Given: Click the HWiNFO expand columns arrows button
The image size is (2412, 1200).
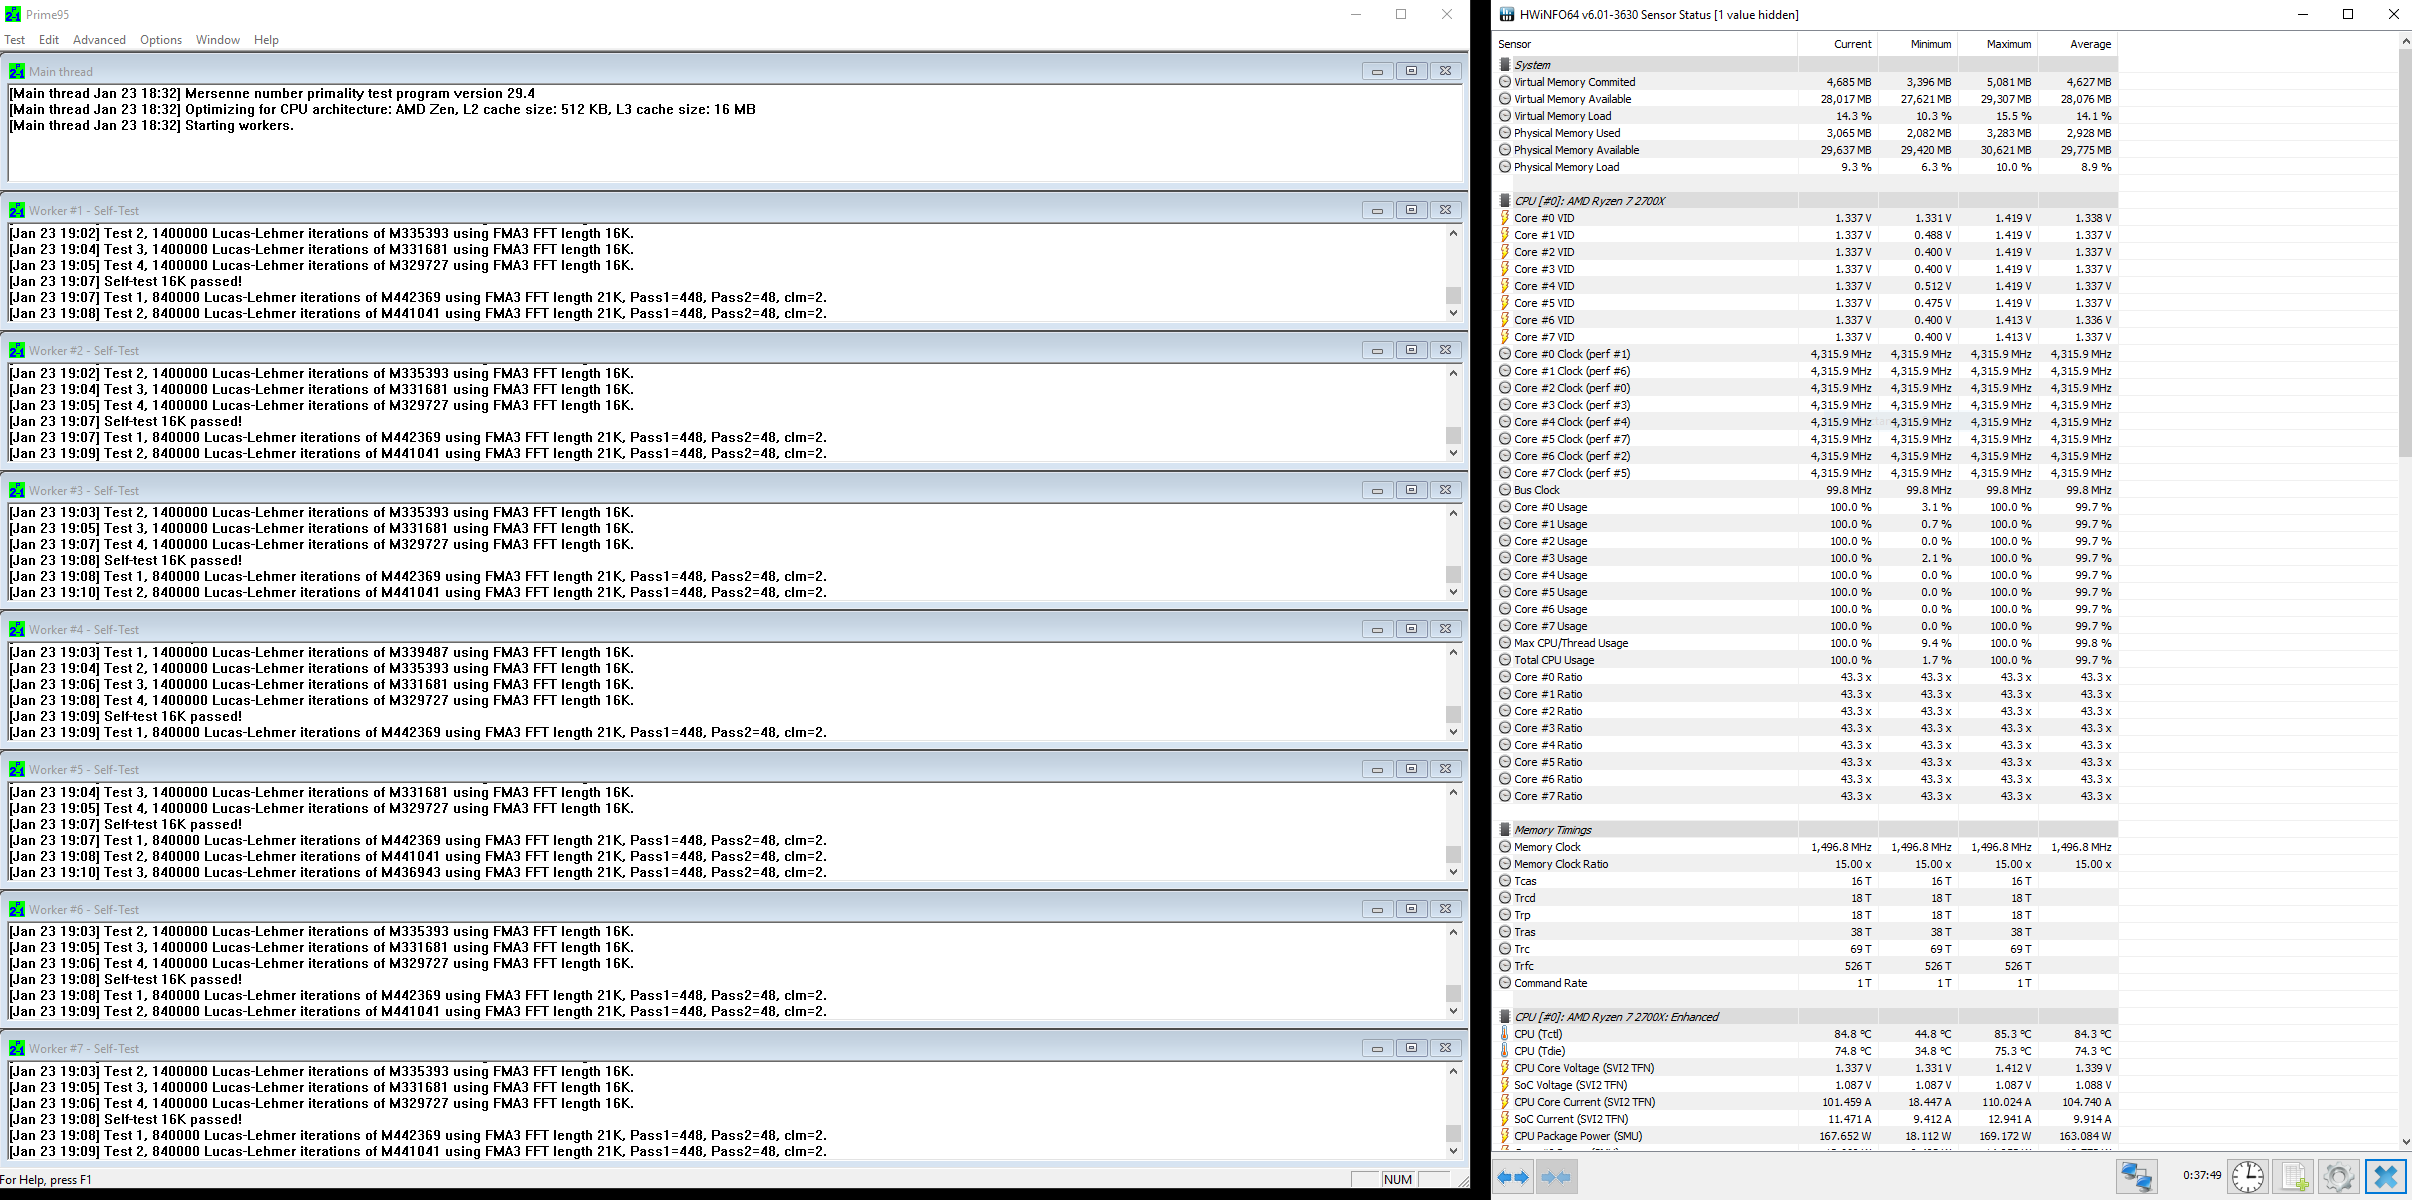Looking at the screenshot, I should [x=1513, y=1177].
